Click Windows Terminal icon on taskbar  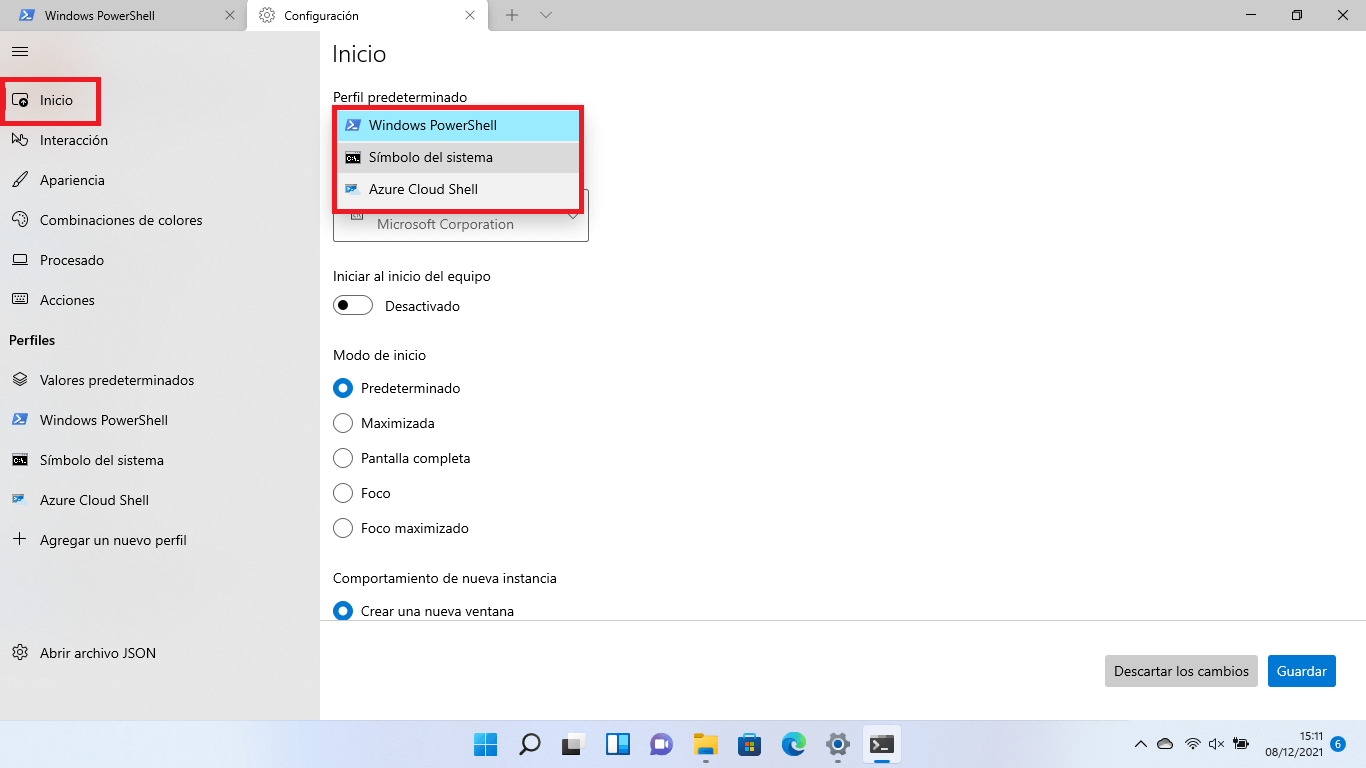tap(881, 744)
